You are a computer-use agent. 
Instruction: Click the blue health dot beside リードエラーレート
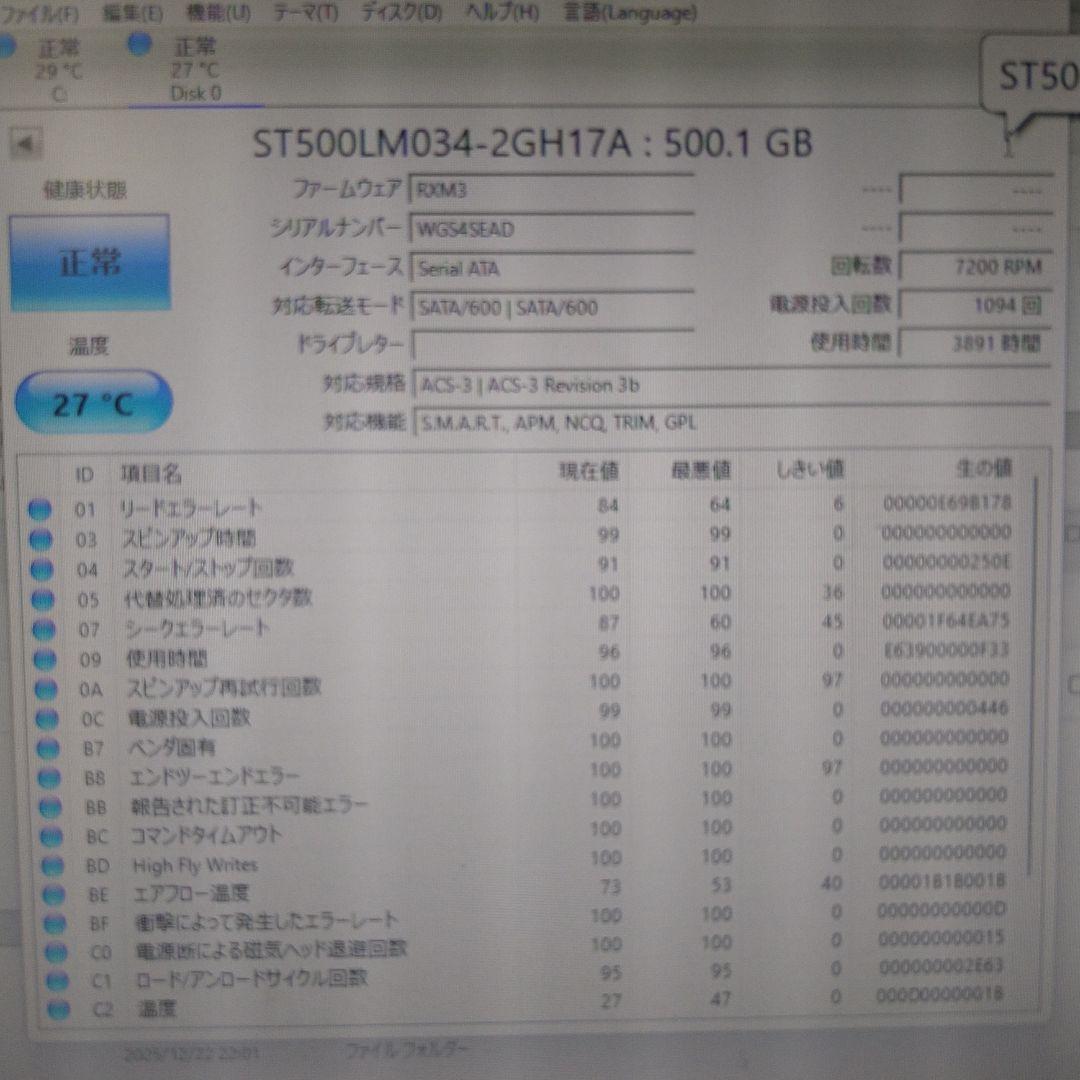(x=42, y=510)
